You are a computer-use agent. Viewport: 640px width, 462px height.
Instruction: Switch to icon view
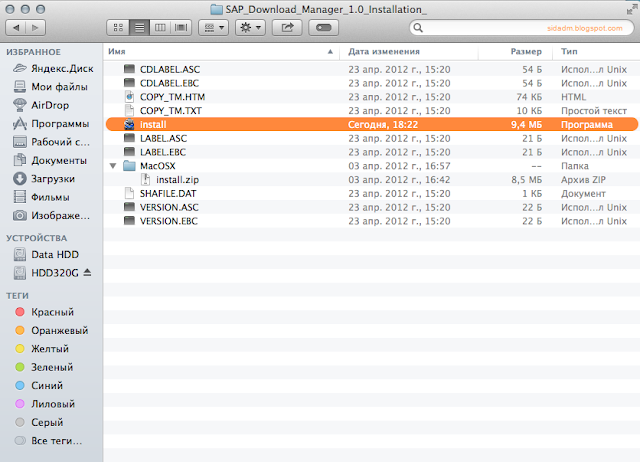point(118,28)
